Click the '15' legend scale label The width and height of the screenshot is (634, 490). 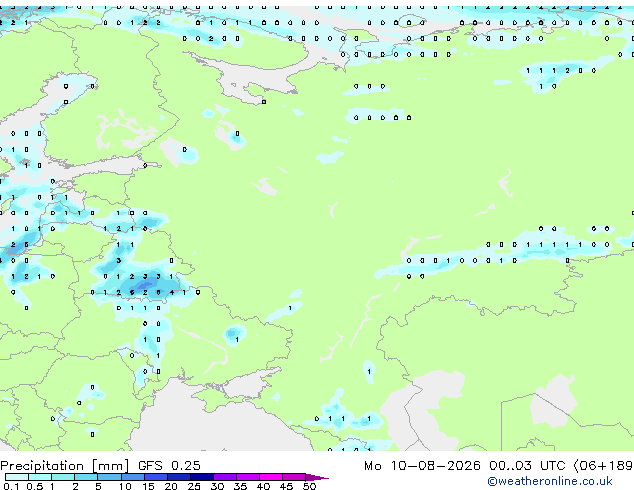point(148,486)
